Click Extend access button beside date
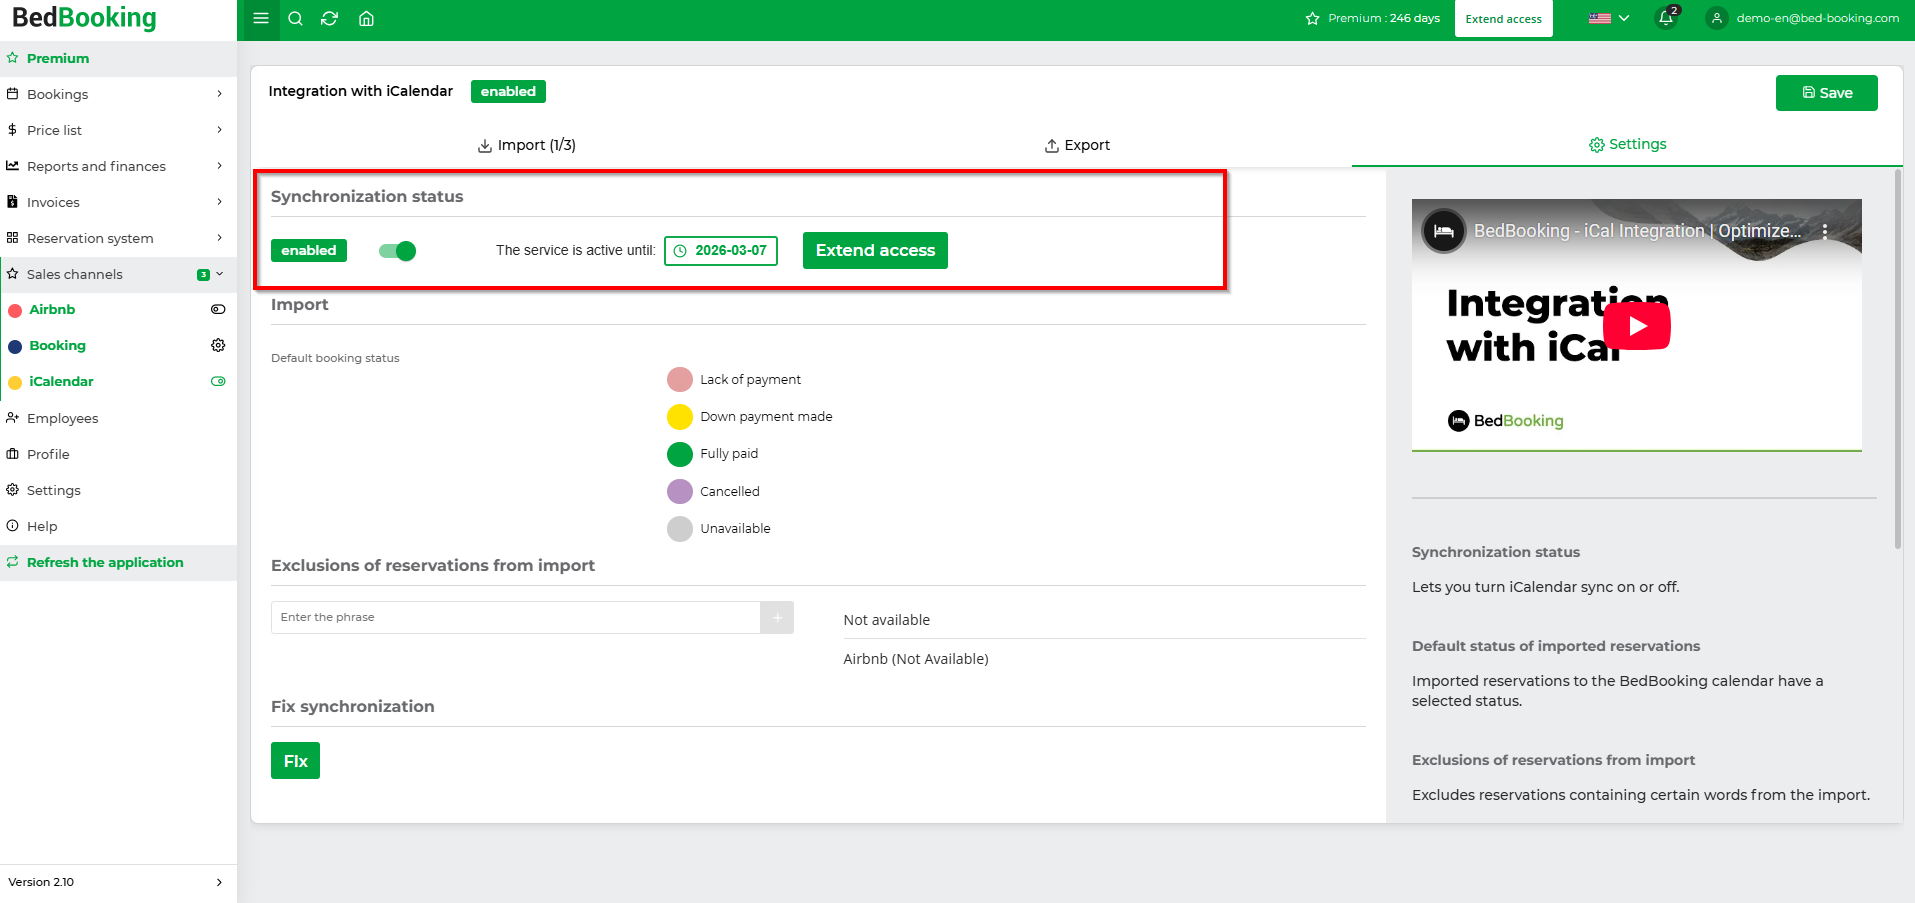This screenshot has height=903, width=1915. pos(875,250)
